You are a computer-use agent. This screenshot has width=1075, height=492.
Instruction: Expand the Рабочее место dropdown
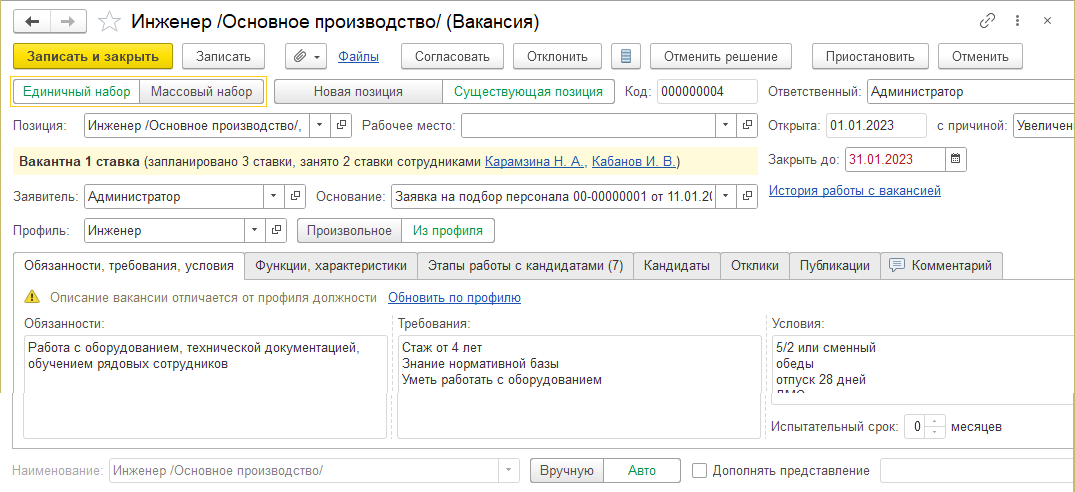(726, 125)
